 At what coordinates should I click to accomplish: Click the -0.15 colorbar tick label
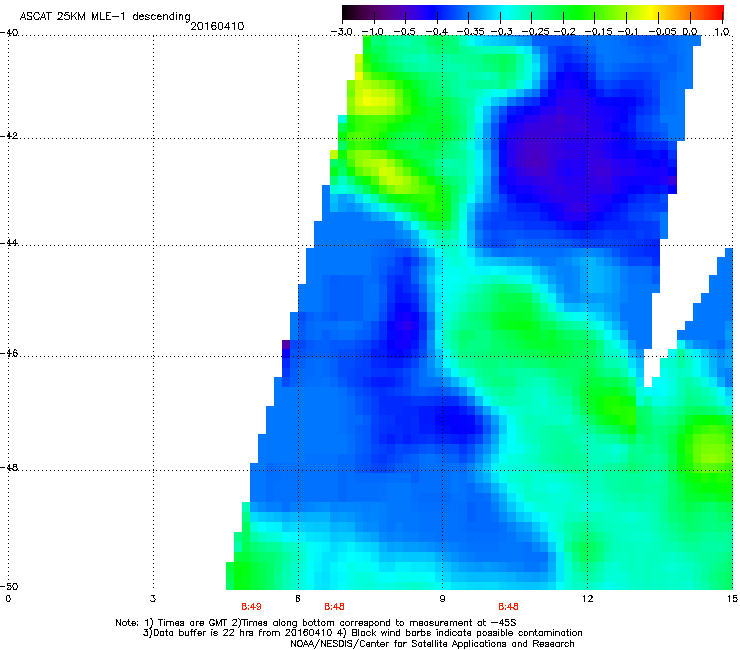[598, 32]
